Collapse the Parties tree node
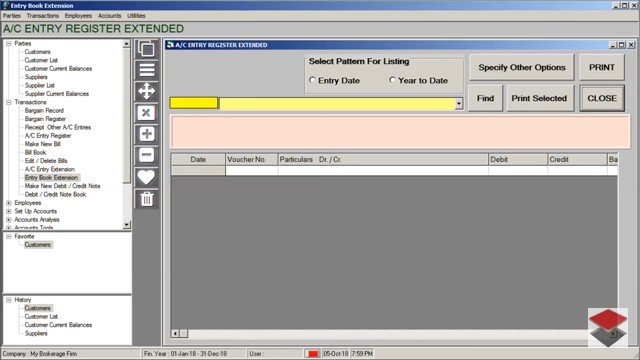640x360 pixels. 9,43
